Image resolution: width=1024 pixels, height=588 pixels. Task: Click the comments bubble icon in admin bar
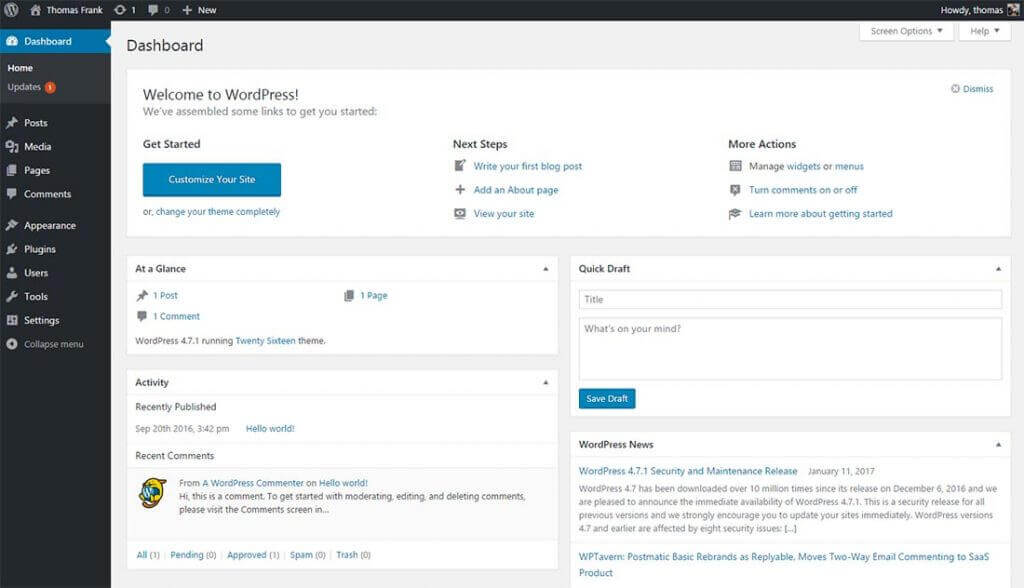coord(153,10)
